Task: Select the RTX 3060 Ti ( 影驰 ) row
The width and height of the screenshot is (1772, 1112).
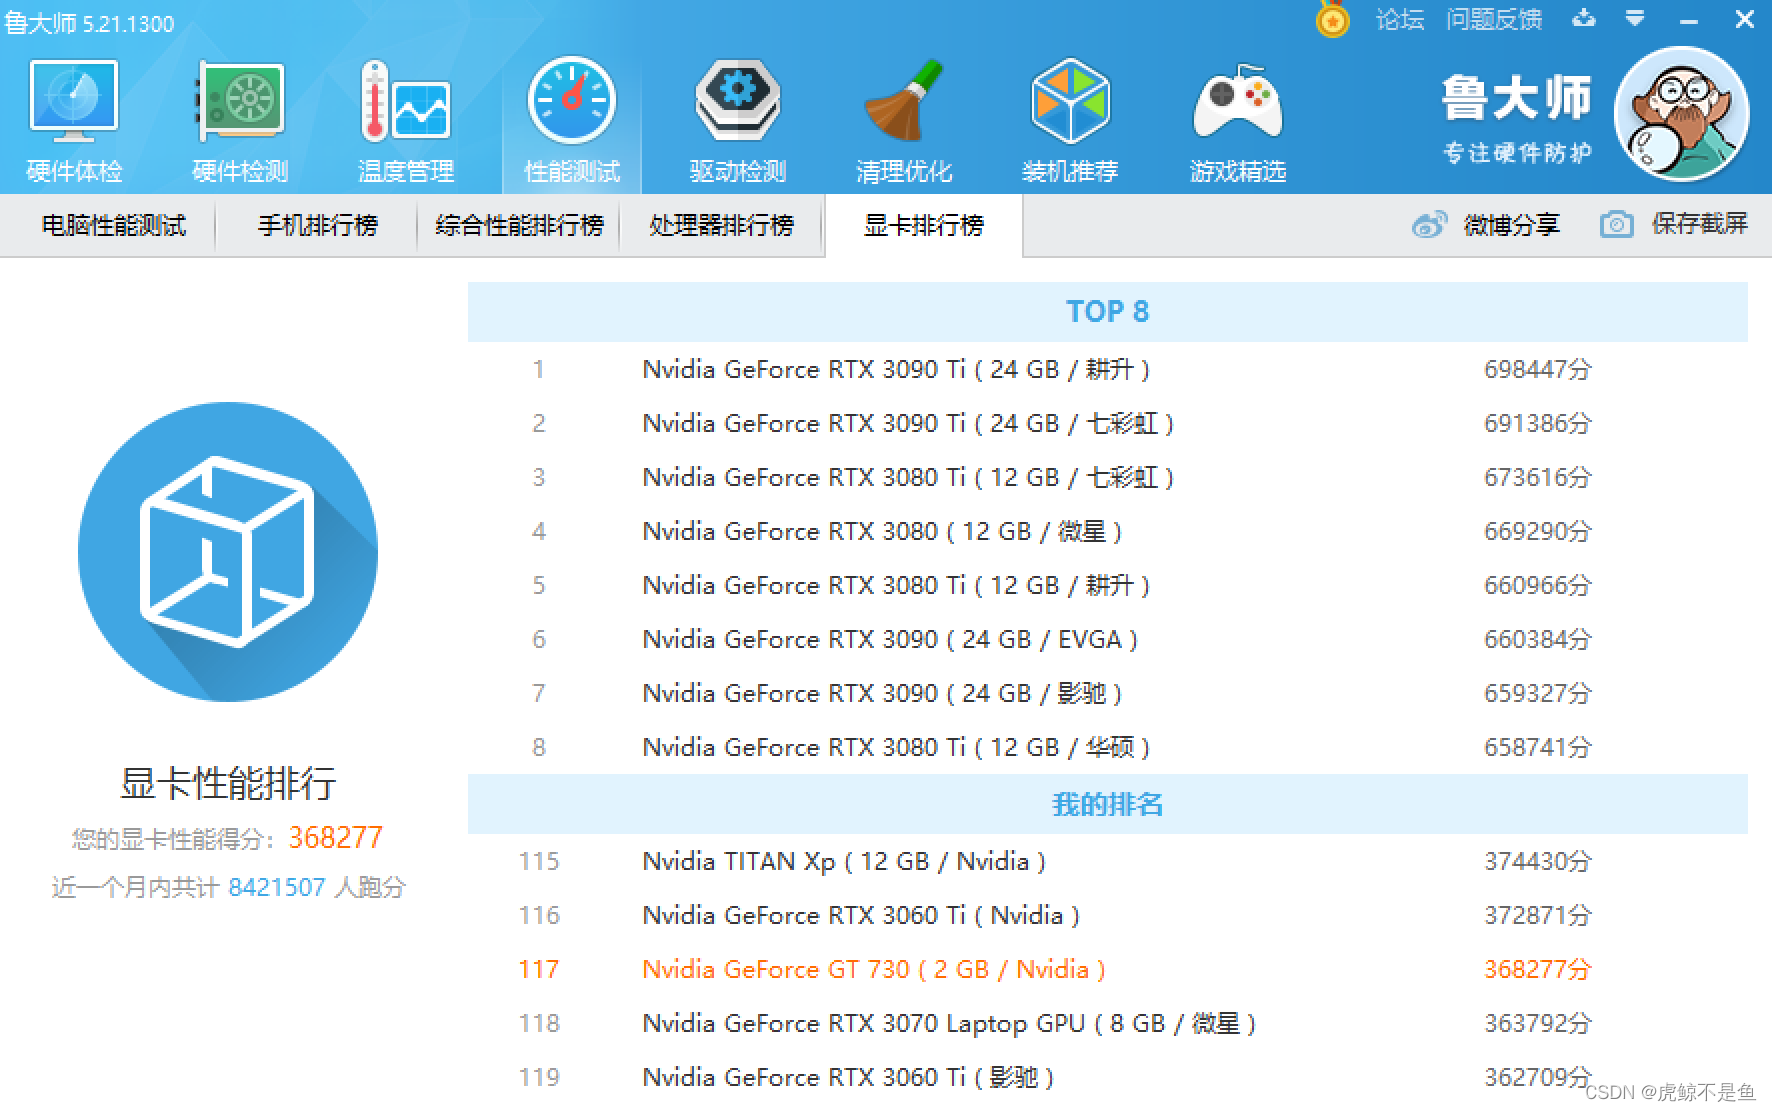Action: tap(1108, 1077)
